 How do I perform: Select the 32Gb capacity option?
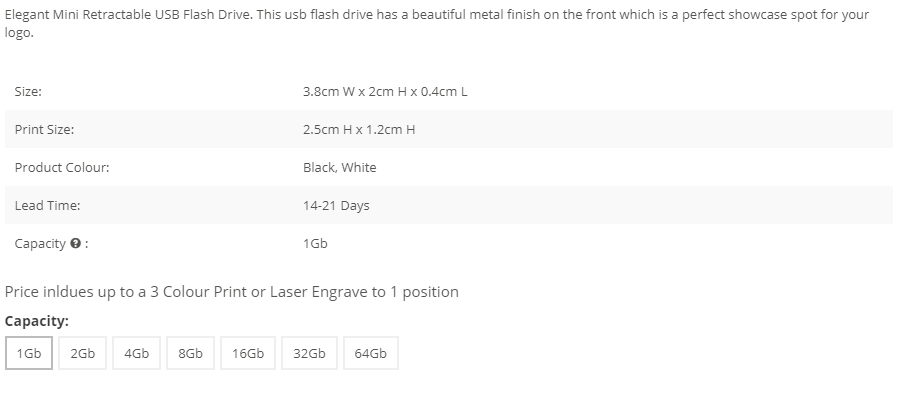(309, 353)
